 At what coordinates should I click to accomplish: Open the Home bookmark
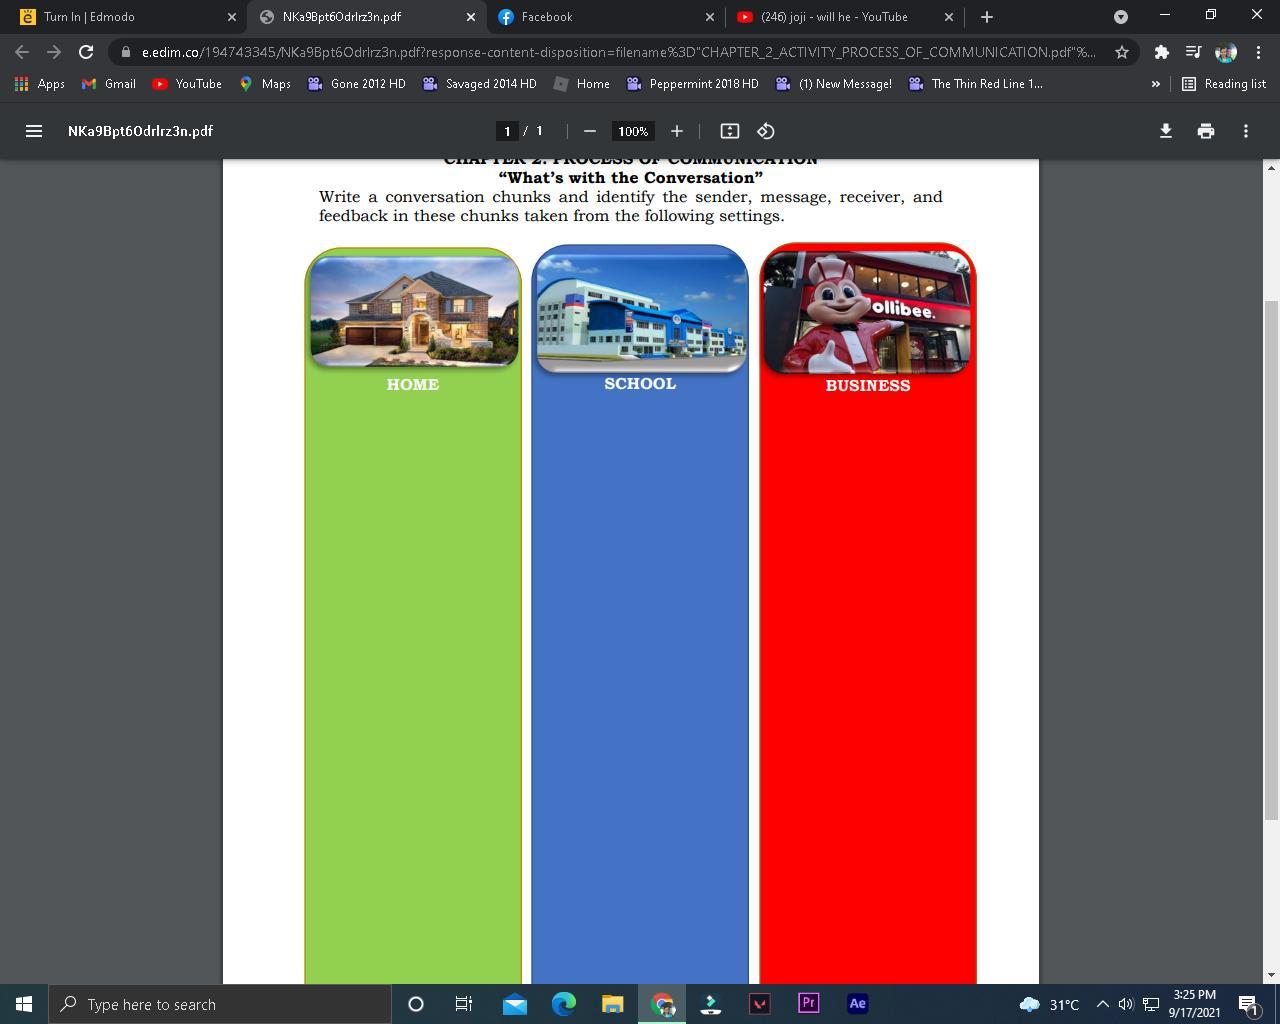pyautogui.click(x=581, y=84)
